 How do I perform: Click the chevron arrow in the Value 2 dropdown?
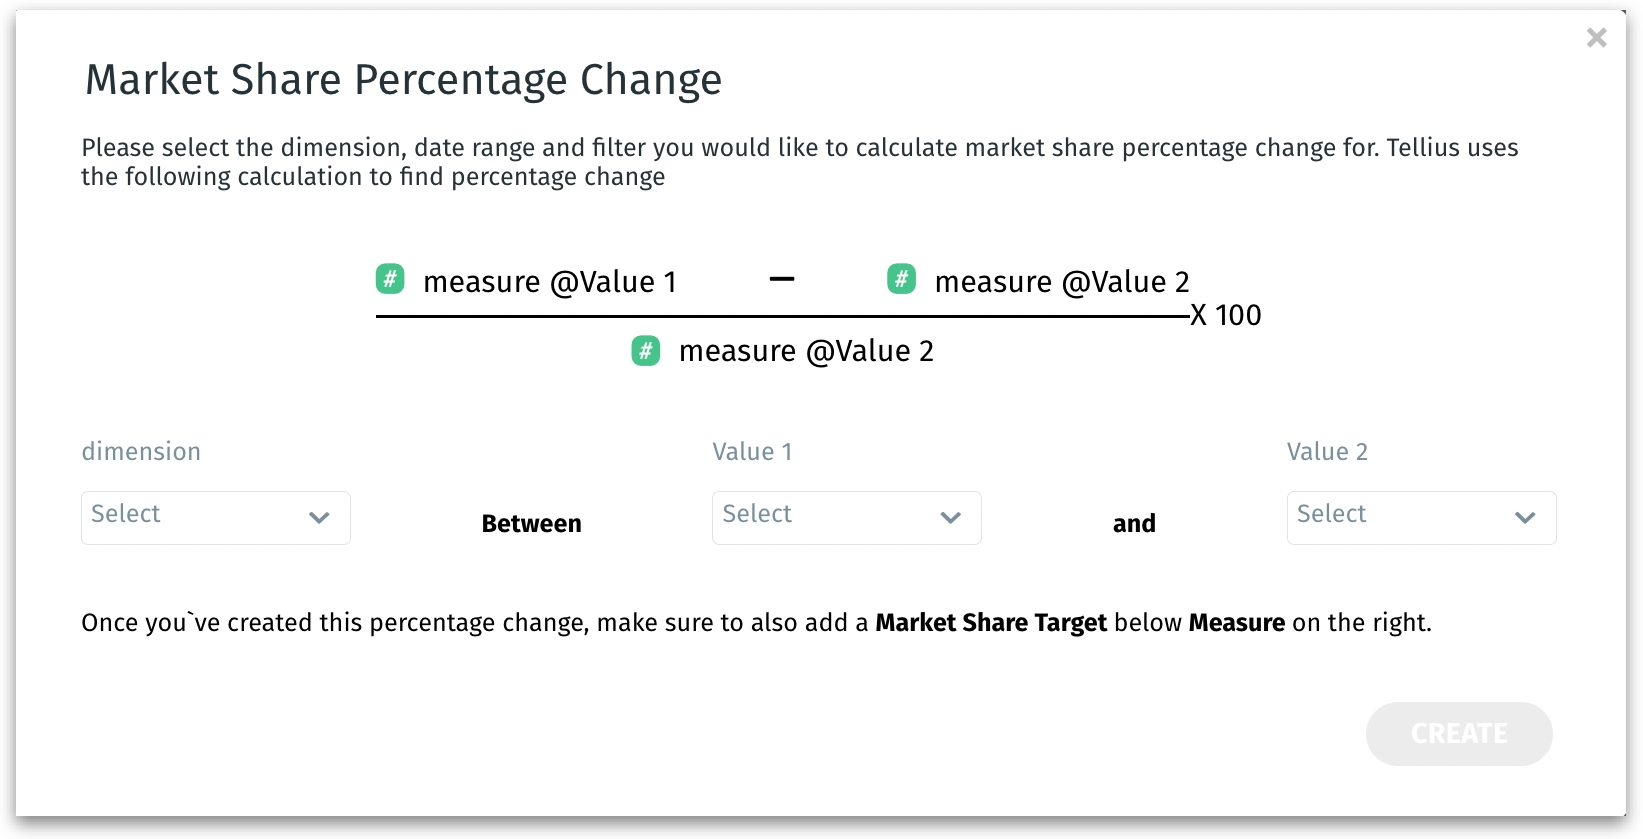(x=1524, y=518)
